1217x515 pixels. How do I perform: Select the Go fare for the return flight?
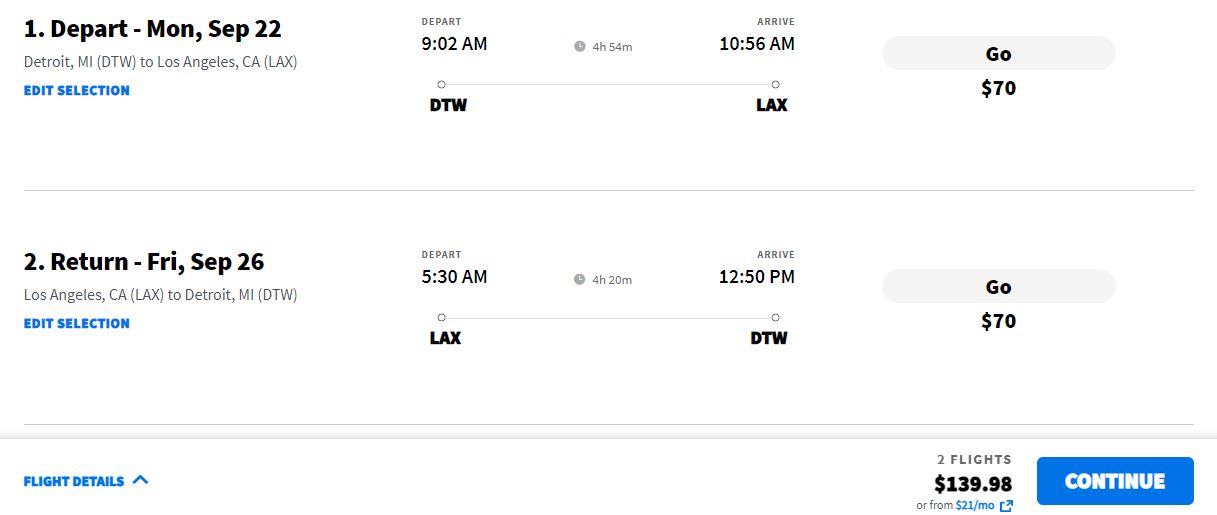pos(998,287)
